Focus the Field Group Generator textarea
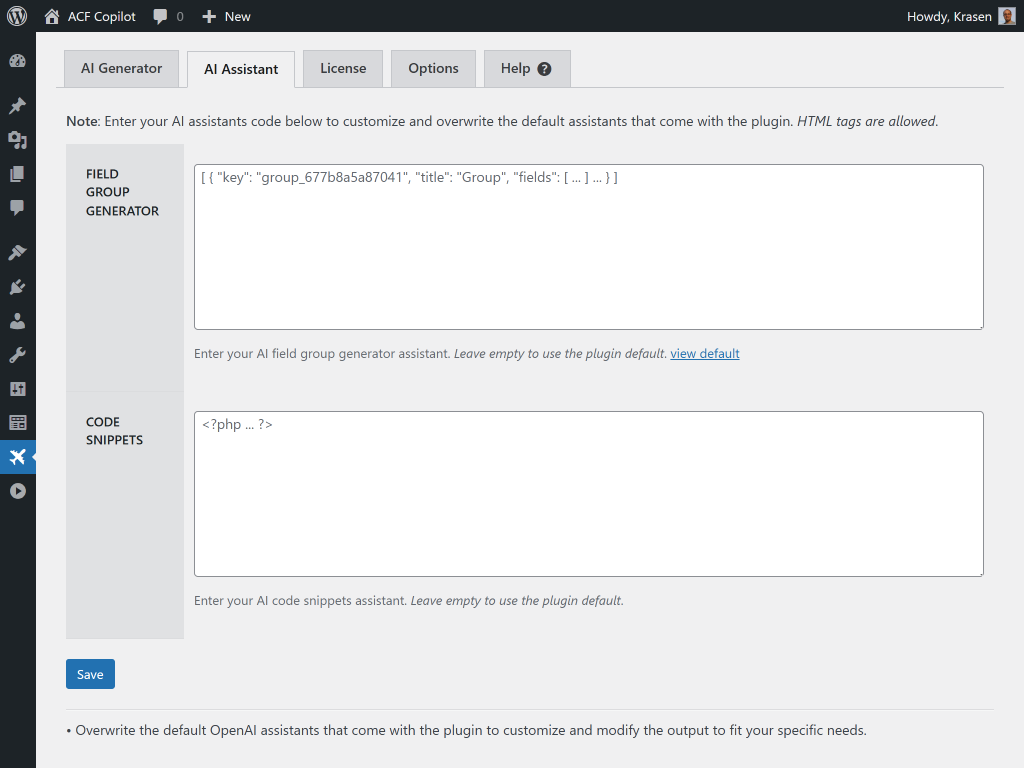Image resolution: width=1024 pixels, height=768 pixels. click(x=588, y=247)
